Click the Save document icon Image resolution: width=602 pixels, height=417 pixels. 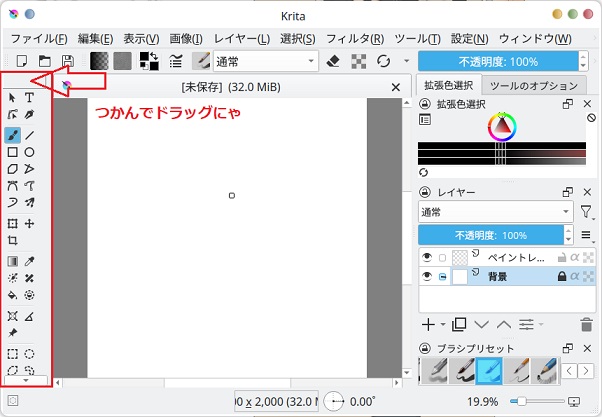click(x=68, y=62)
